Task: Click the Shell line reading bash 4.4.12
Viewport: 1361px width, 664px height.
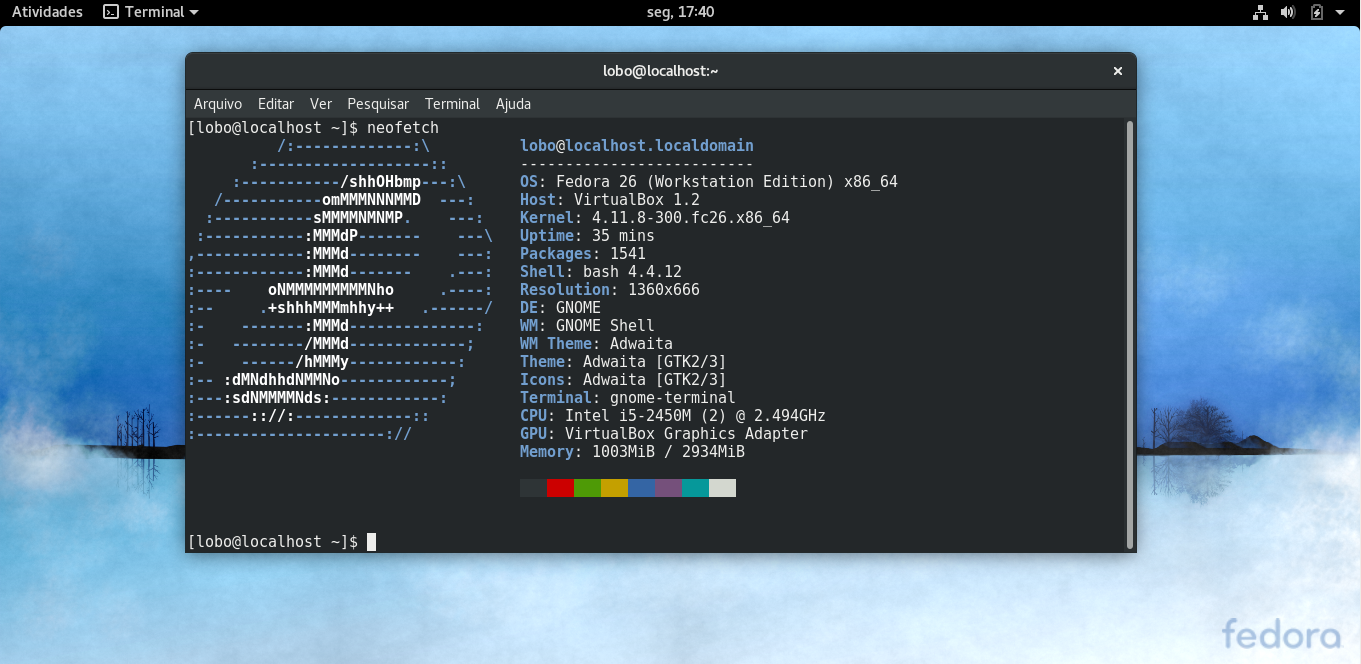Action: click(601, 272)
